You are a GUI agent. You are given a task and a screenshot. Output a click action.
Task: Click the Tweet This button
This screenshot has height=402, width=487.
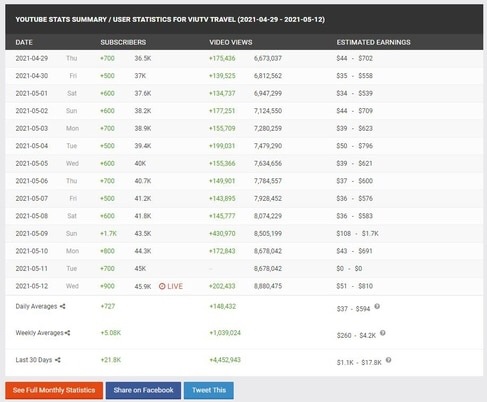coord(209,390)
